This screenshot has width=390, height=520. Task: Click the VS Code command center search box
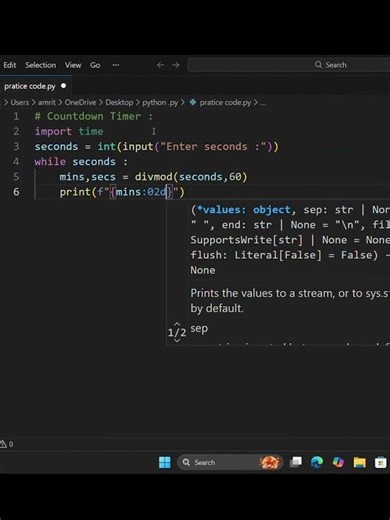(289, 65)
